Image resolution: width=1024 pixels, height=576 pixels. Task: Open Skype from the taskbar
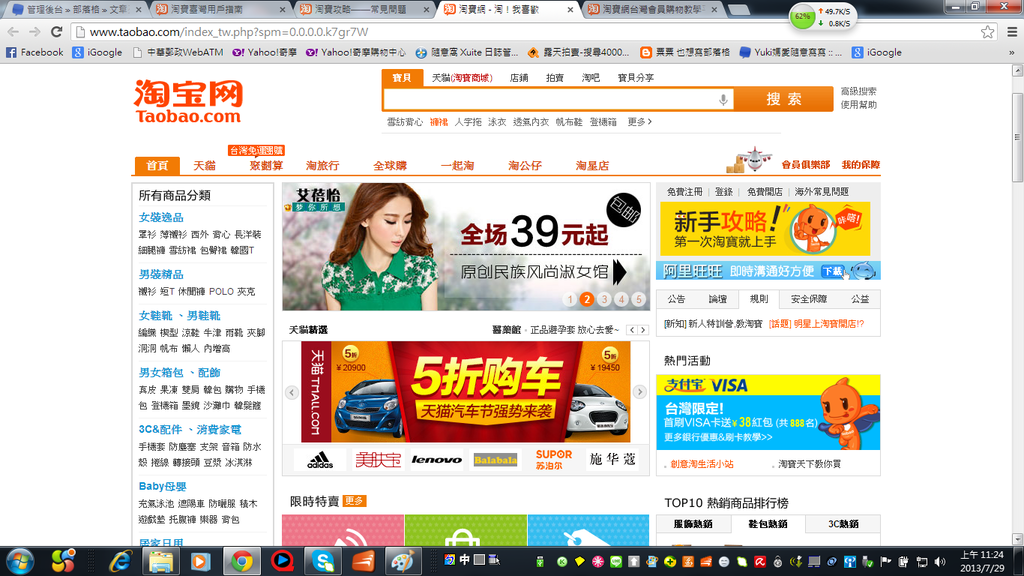pos(323,562)
